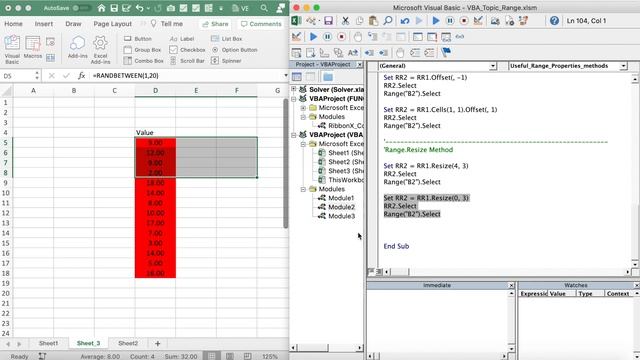Screen dimensions: 640x360
Task: Toggle design mode in the standard VBA toolbar
Action: point(478,21)
